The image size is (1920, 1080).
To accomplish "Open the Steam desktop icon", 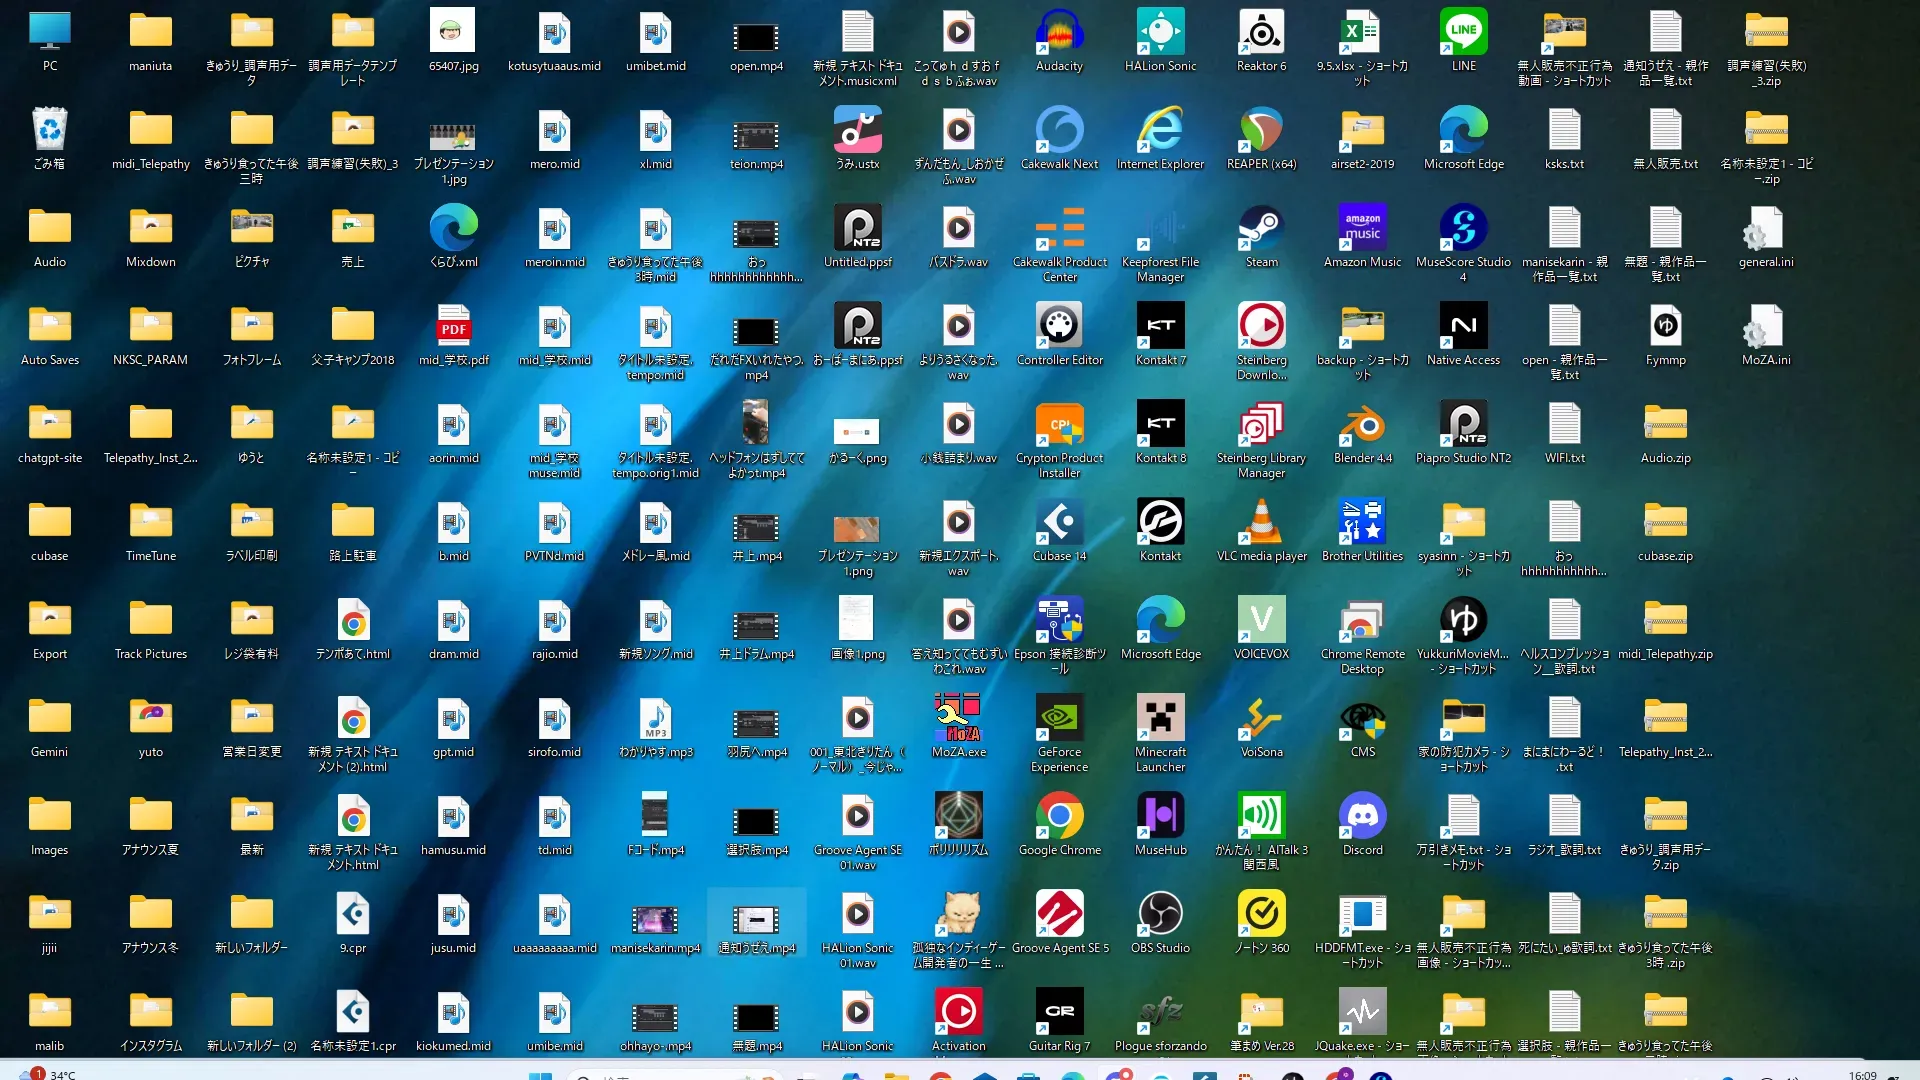I will coord(1261,229).
